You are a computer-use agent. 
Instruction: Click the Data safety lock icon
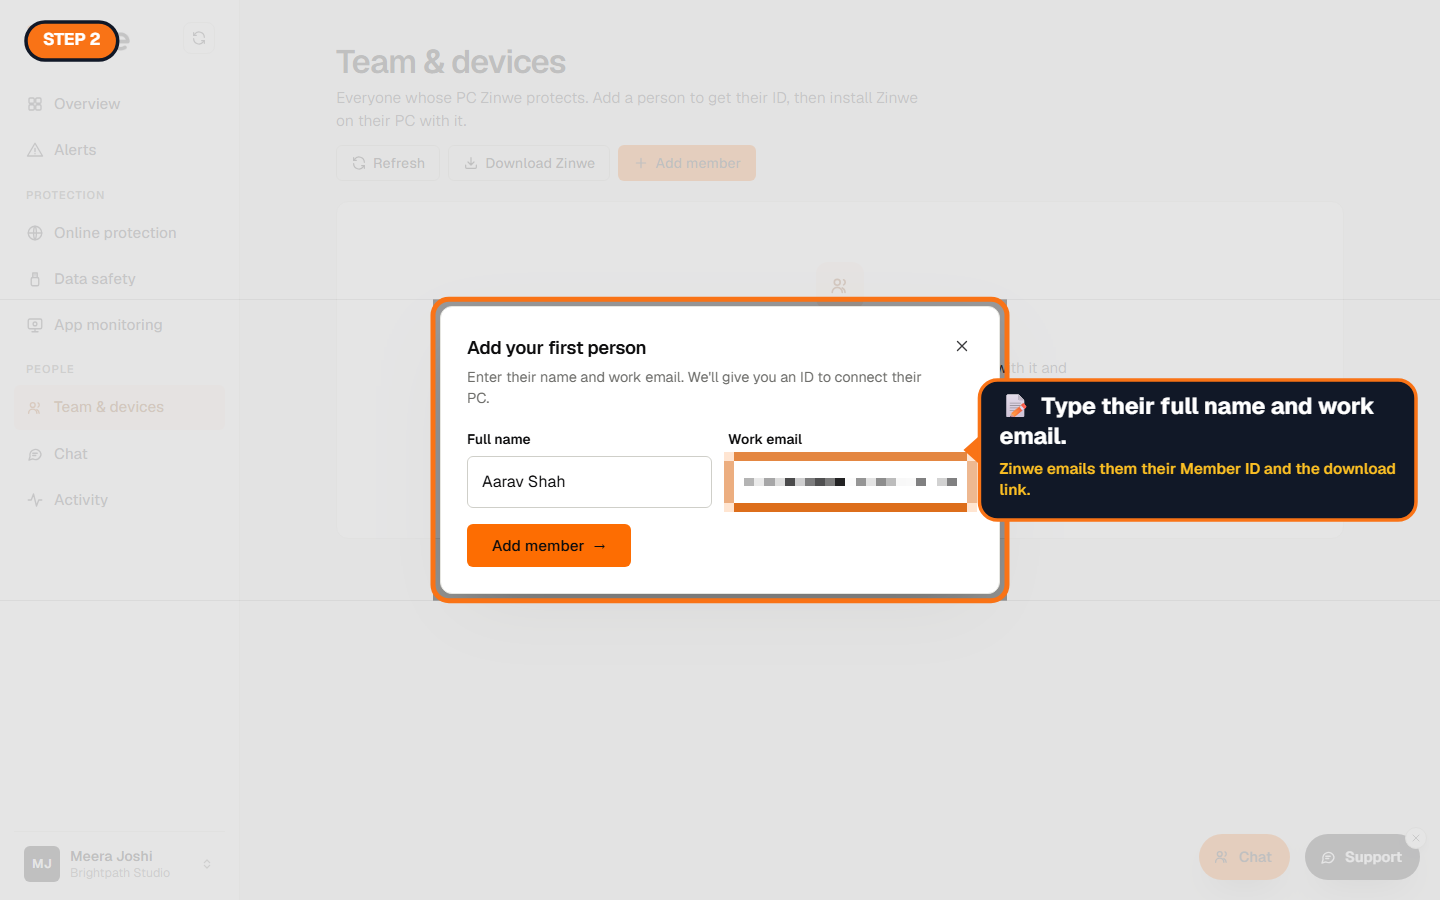coord(35,279)
